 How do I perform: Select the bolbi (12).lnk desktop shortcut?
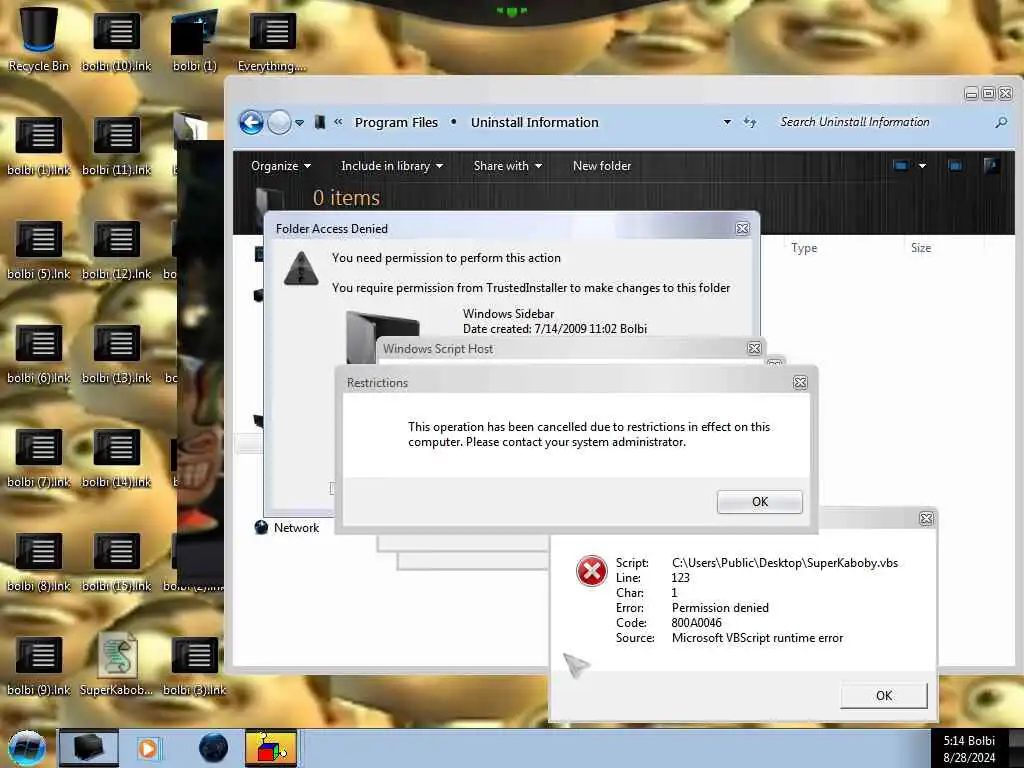coord(117,250)
